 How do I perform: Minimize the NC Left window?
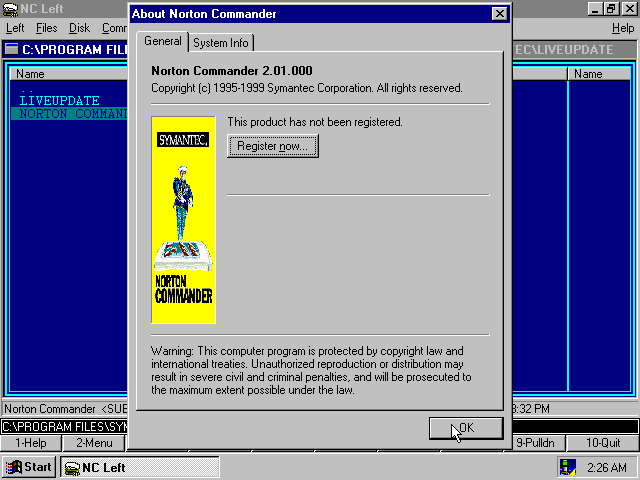pyautogui.click(x=595, y=9)
